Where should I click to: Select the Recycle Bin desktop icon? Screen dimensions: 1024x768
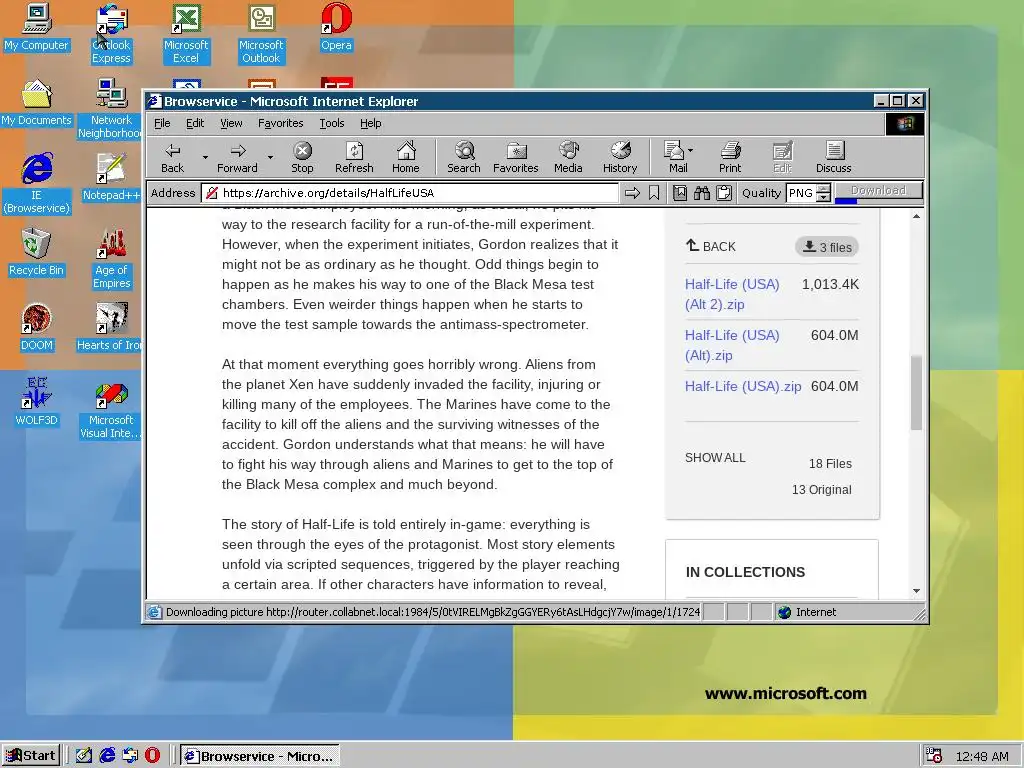coord(37,252)
